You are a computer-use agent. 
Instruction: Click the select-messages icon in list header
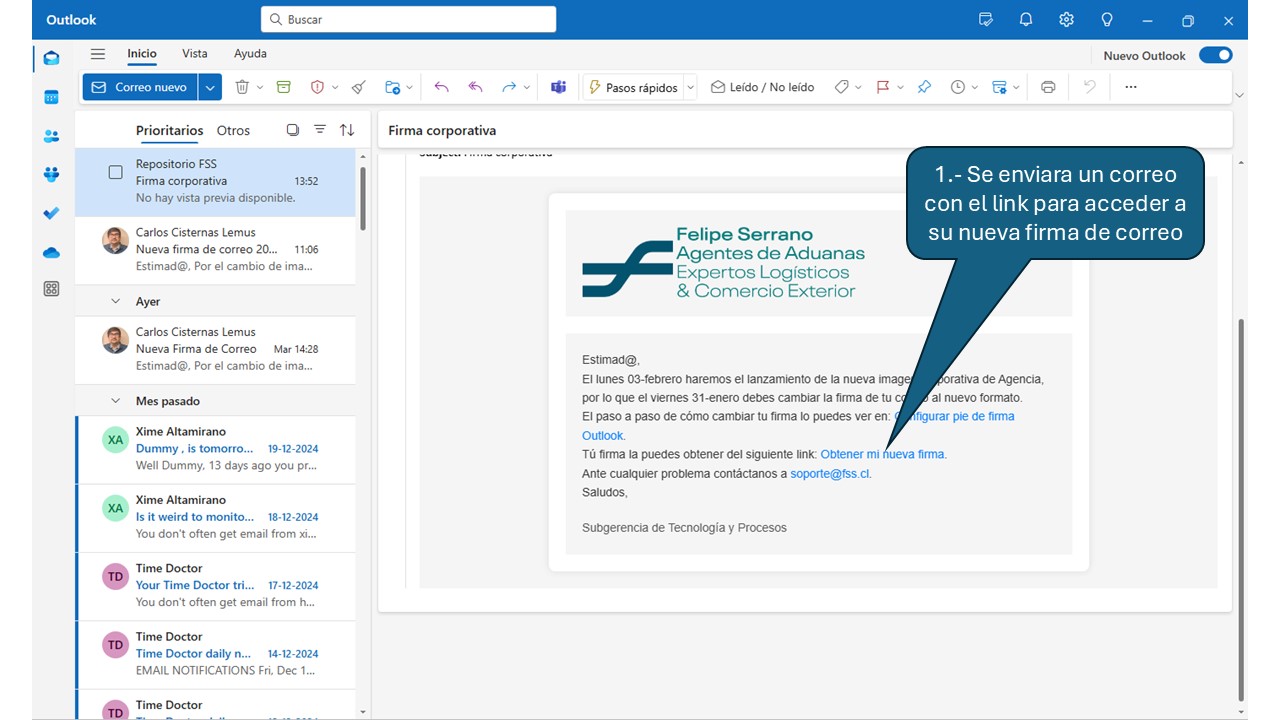292,130
